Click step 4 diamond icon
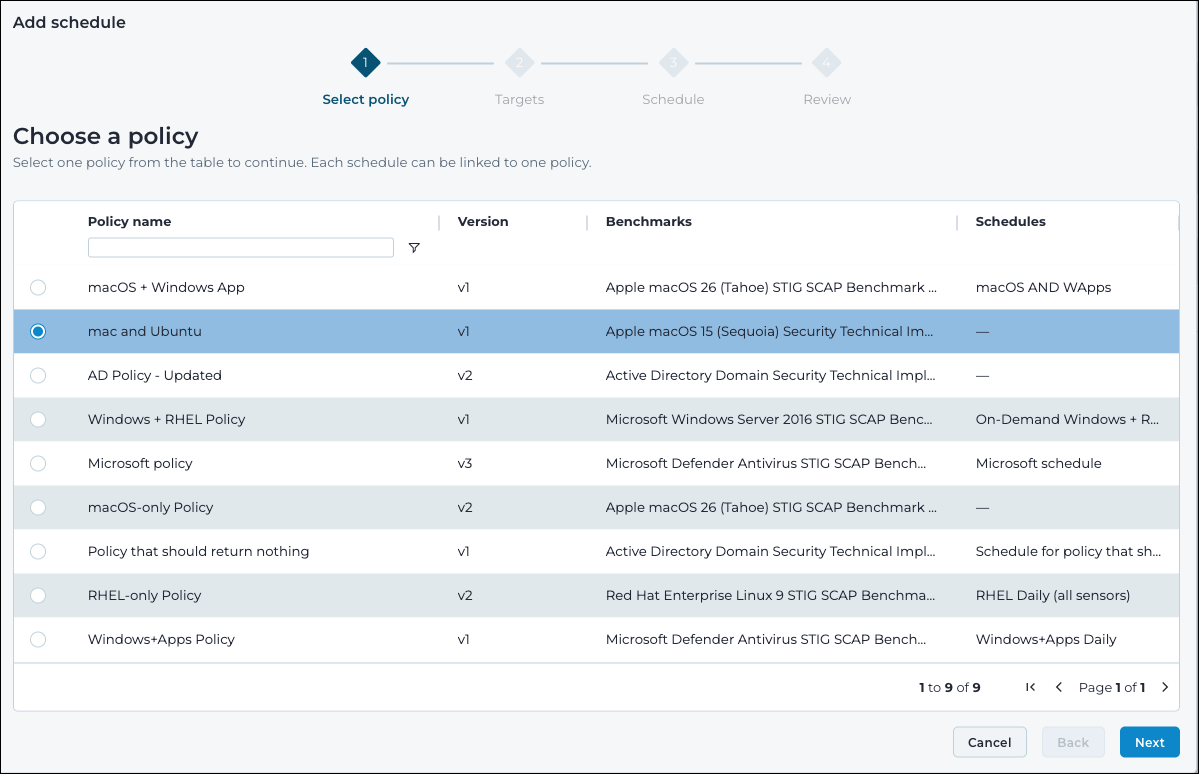The image size is (1199, 774). (x=827, y=63)
